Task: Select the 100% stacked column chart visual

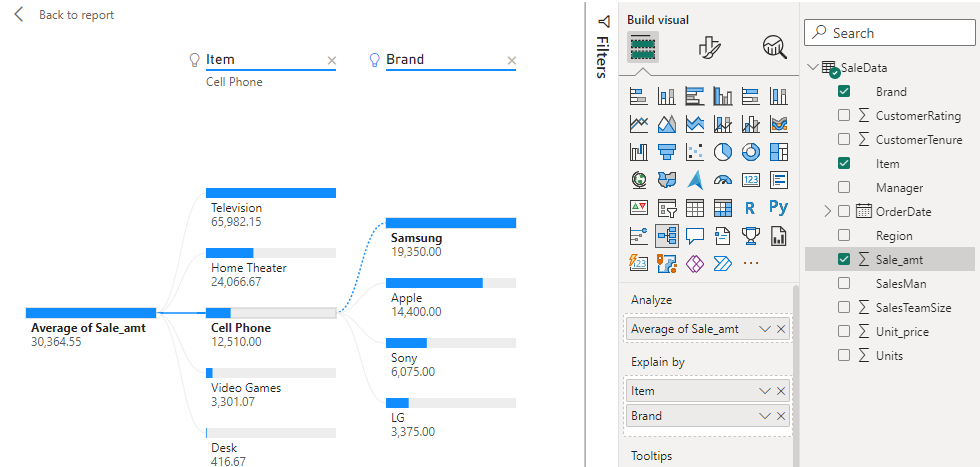Action: (x=779, y=96)
